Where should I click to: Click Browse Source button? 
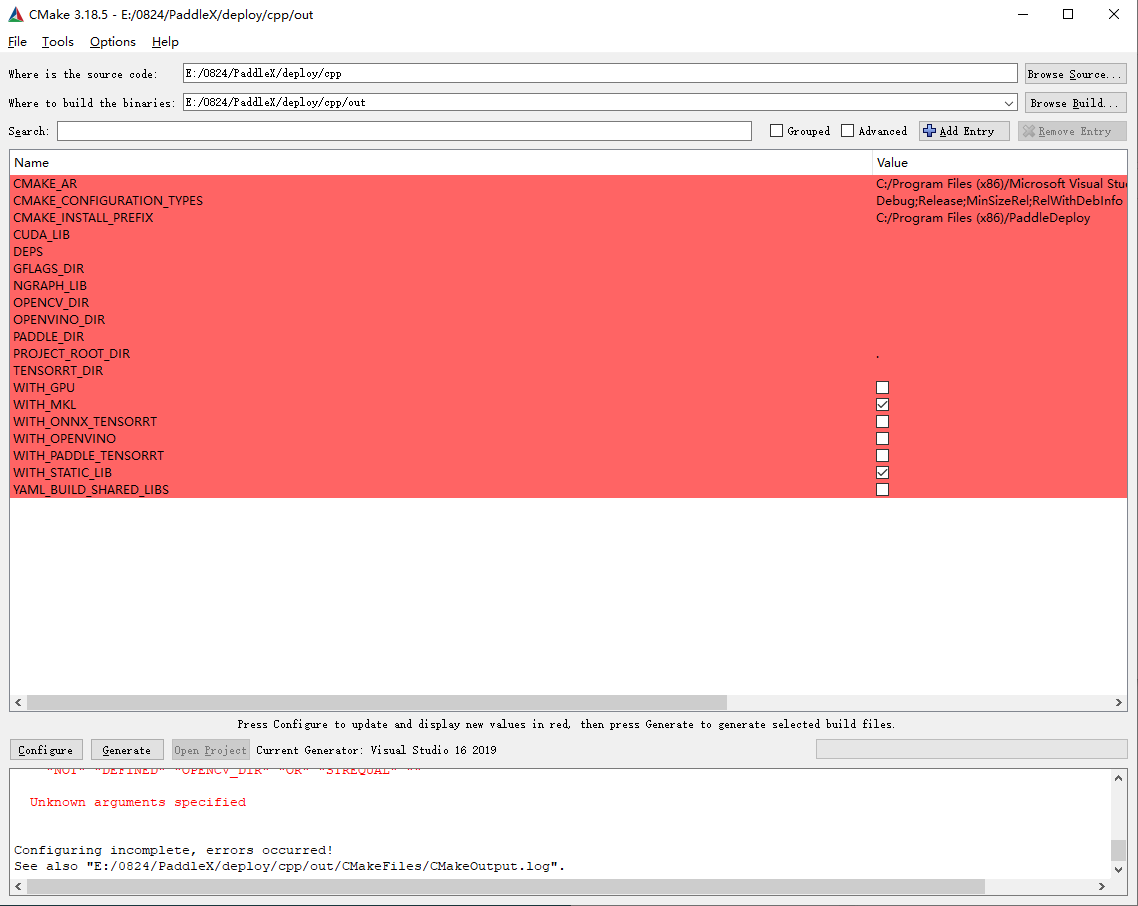1075,74
